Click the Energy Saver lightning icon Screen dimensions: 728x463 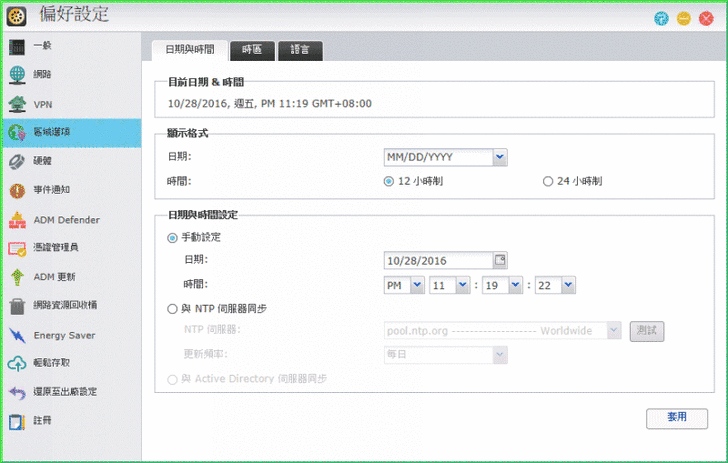click(x=17, y=335)
